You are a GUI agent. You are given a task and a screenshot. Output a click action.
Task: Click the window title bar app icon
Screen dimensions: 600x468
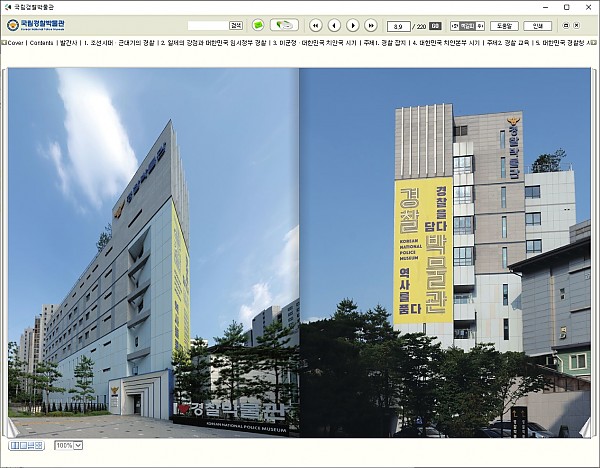coord(8,7)
